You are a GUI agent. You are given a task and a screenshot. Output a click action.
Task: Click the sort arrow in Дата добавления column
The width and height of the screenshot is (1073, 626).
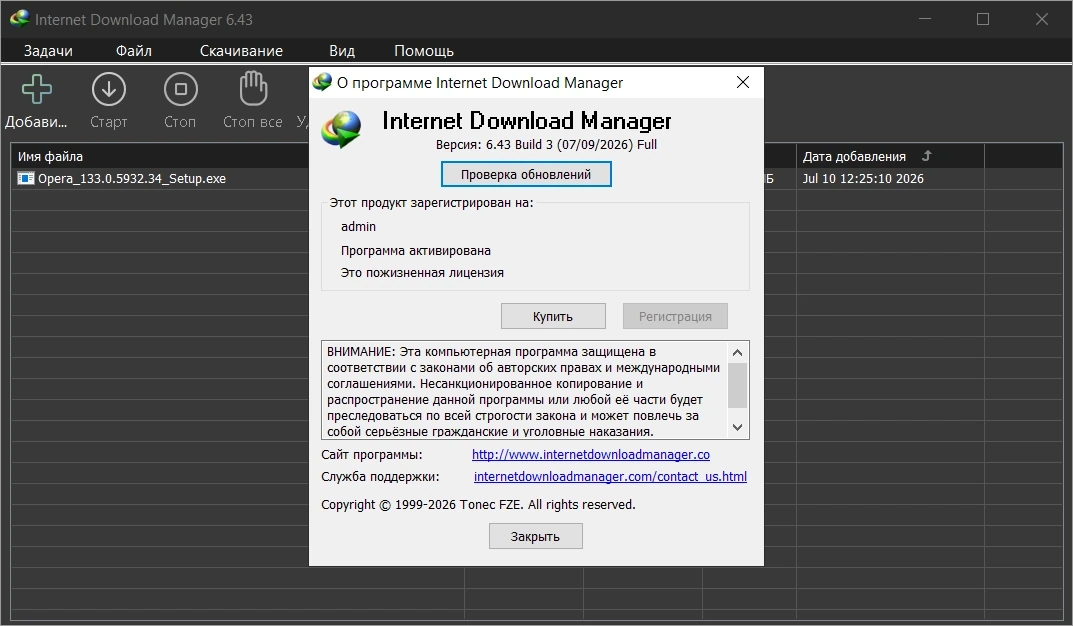click(927, 156)
